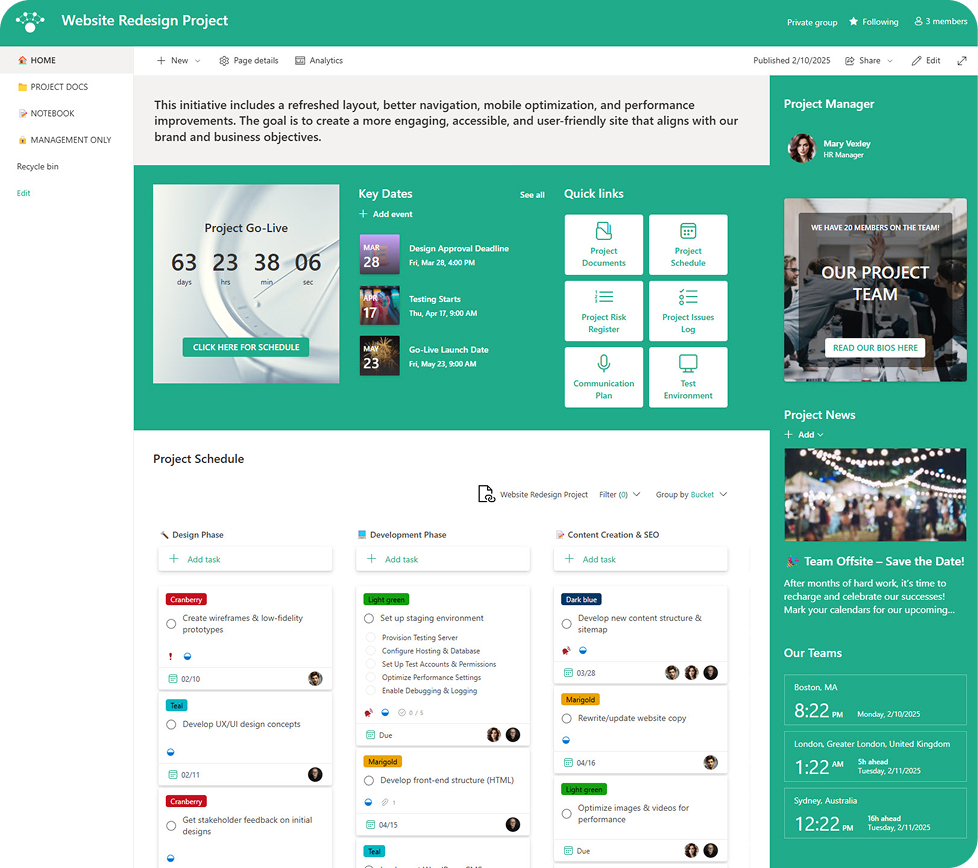Click the site logo next to Website Redesign Project

point(30,21)
